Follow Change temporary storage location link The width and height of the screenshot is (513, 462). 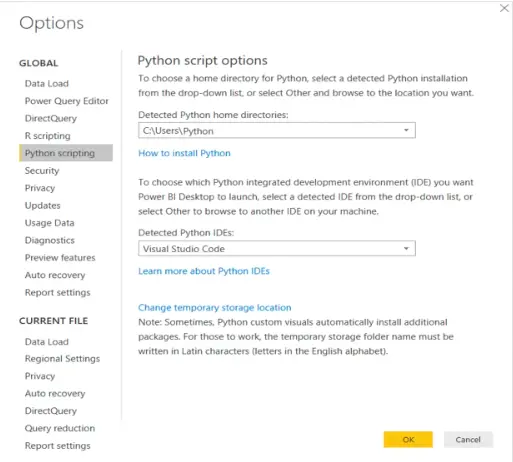pyautogui.click(x=215, y=307)
